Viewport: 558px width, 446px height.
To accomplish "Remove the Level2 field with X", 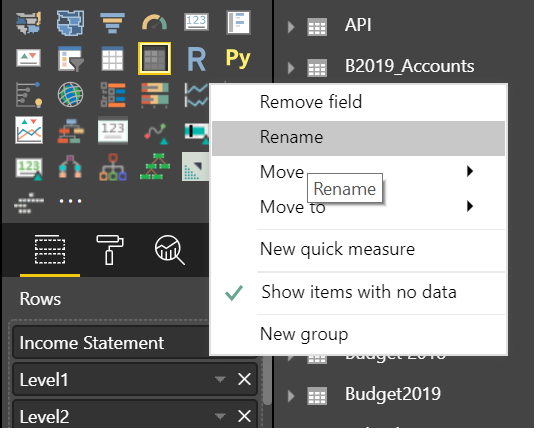I will pyautogui.click(x=244, y=416).
